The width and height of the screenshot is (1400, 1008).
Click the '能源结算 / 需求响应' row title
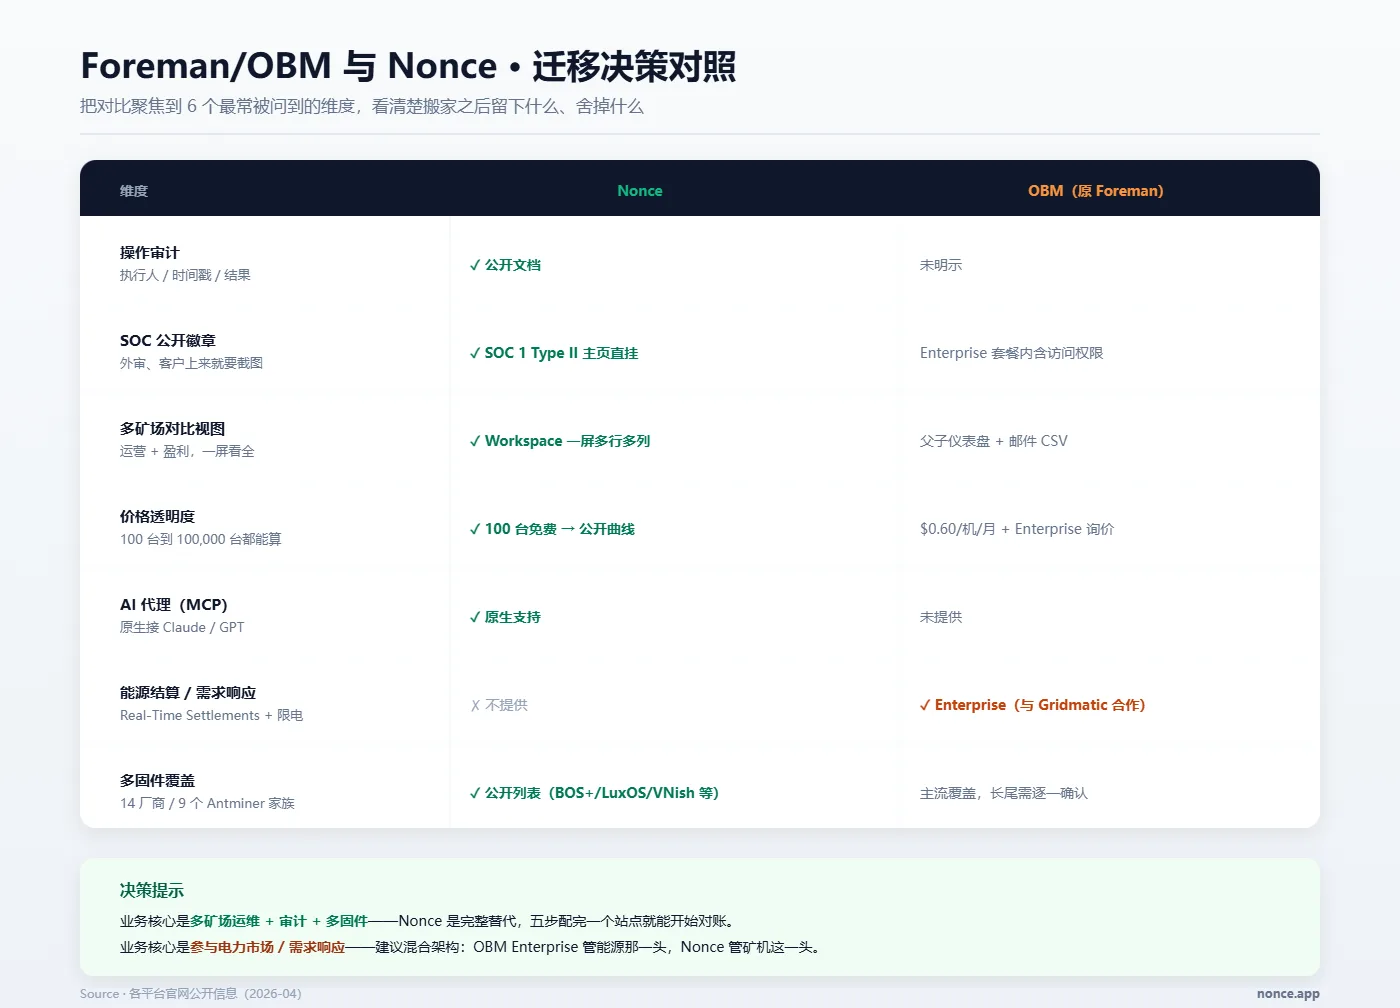pos(188,693)
